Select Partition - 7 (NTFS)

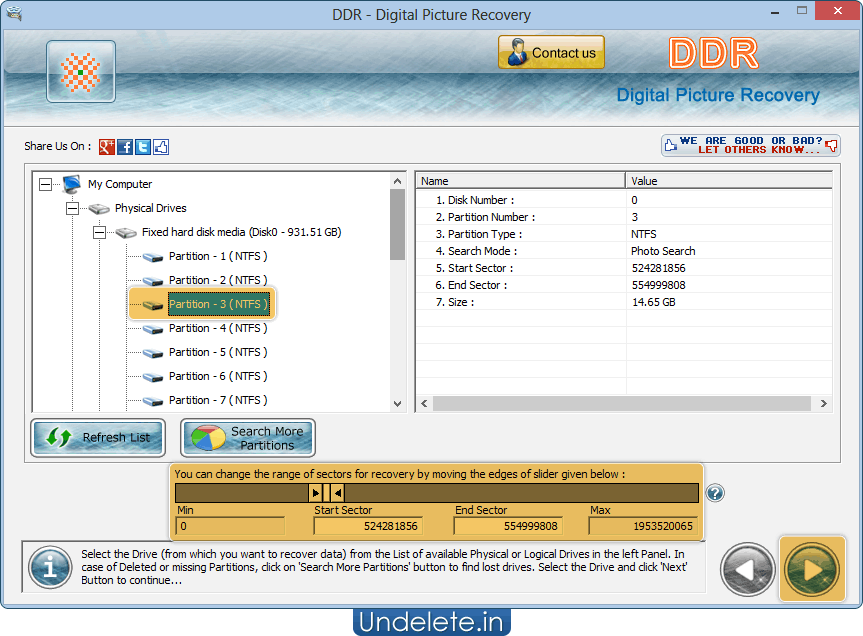(218, 401)
